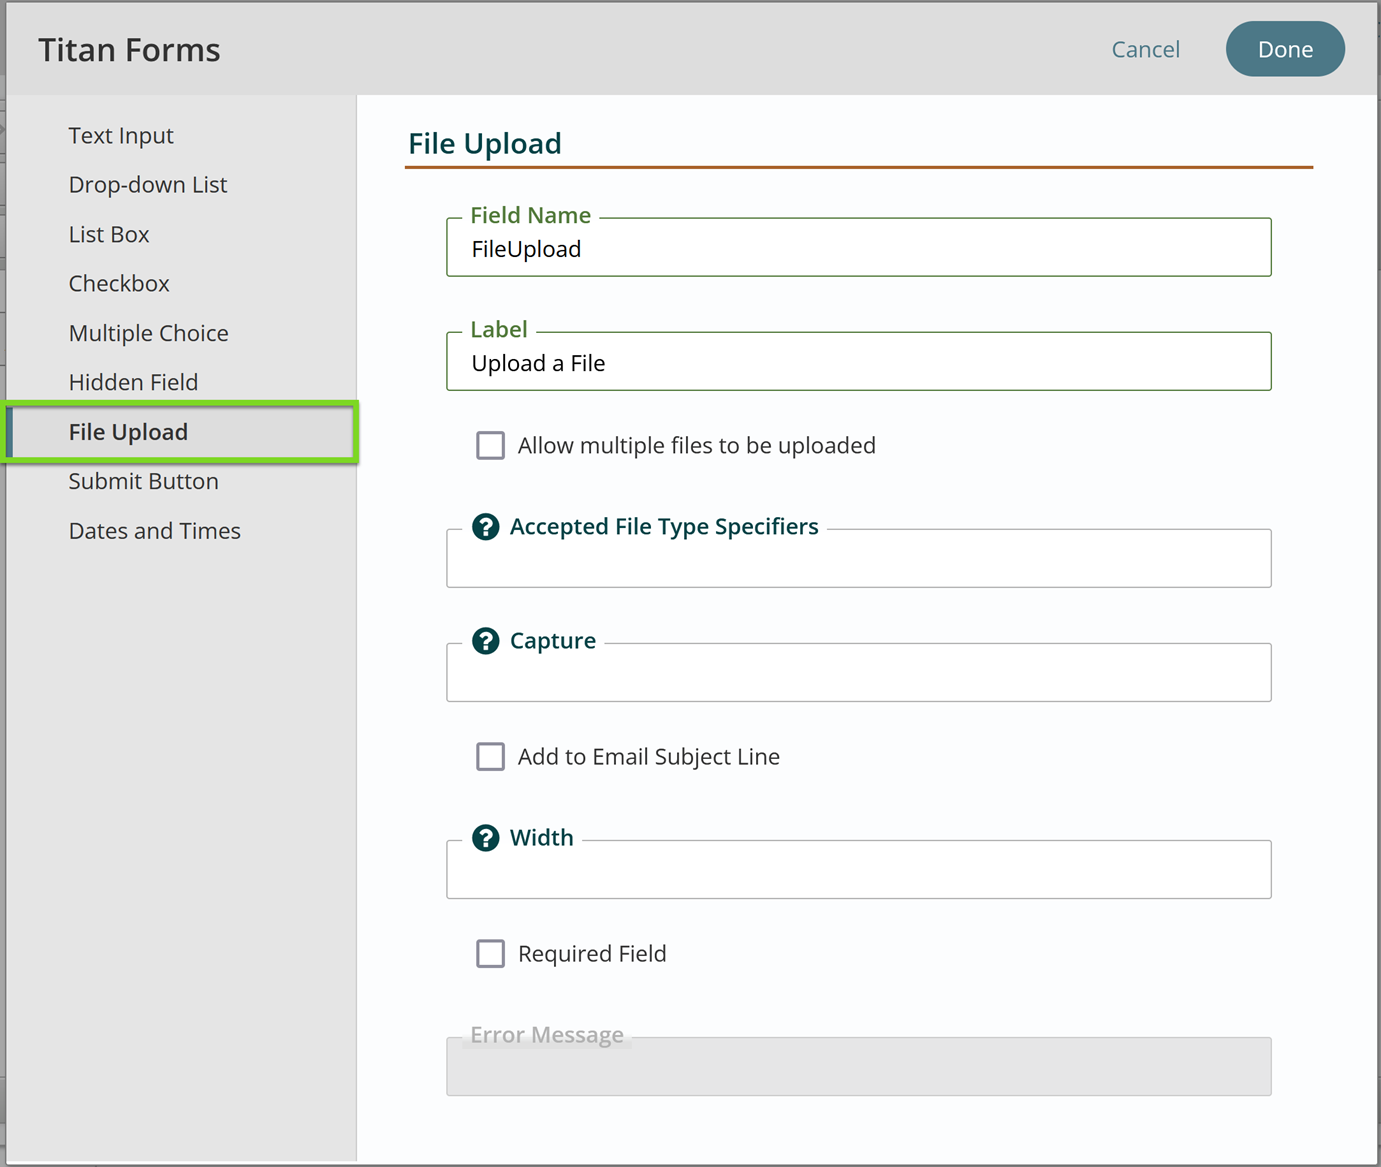This screenshot has width=1381, height=1167.
Task: Check Add to Email Subject Line
Action: pyautogui.click(x=490, y=756)
